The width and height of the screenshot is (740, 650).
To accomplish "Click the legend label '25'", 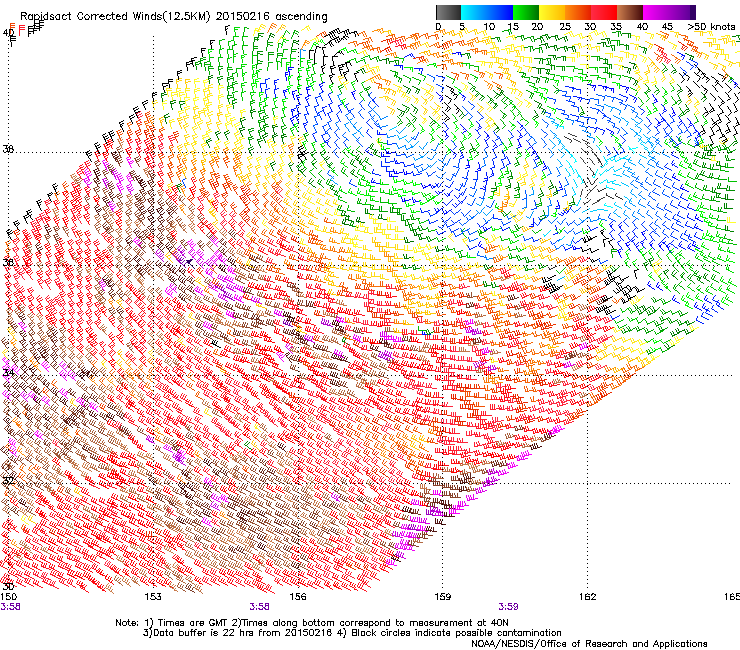I will [x=565, y=27].
